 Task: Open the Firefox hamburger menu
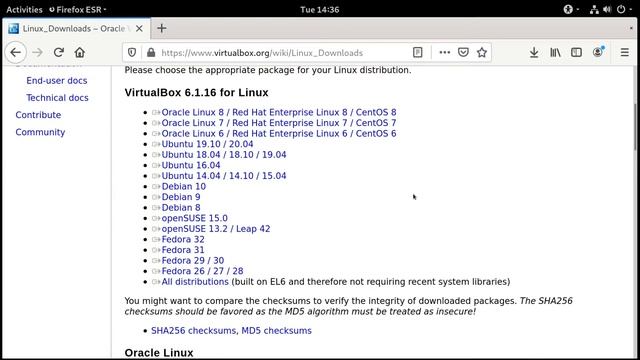624,52
